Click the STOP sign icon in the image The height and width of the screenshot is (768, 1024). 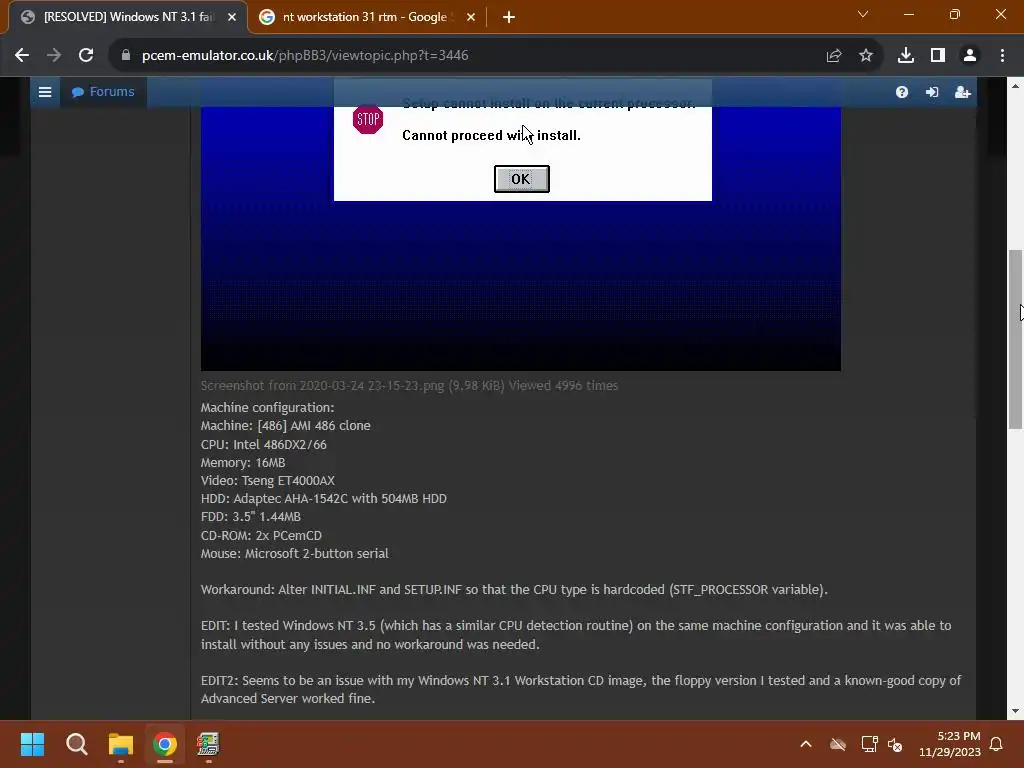(368, 120)
